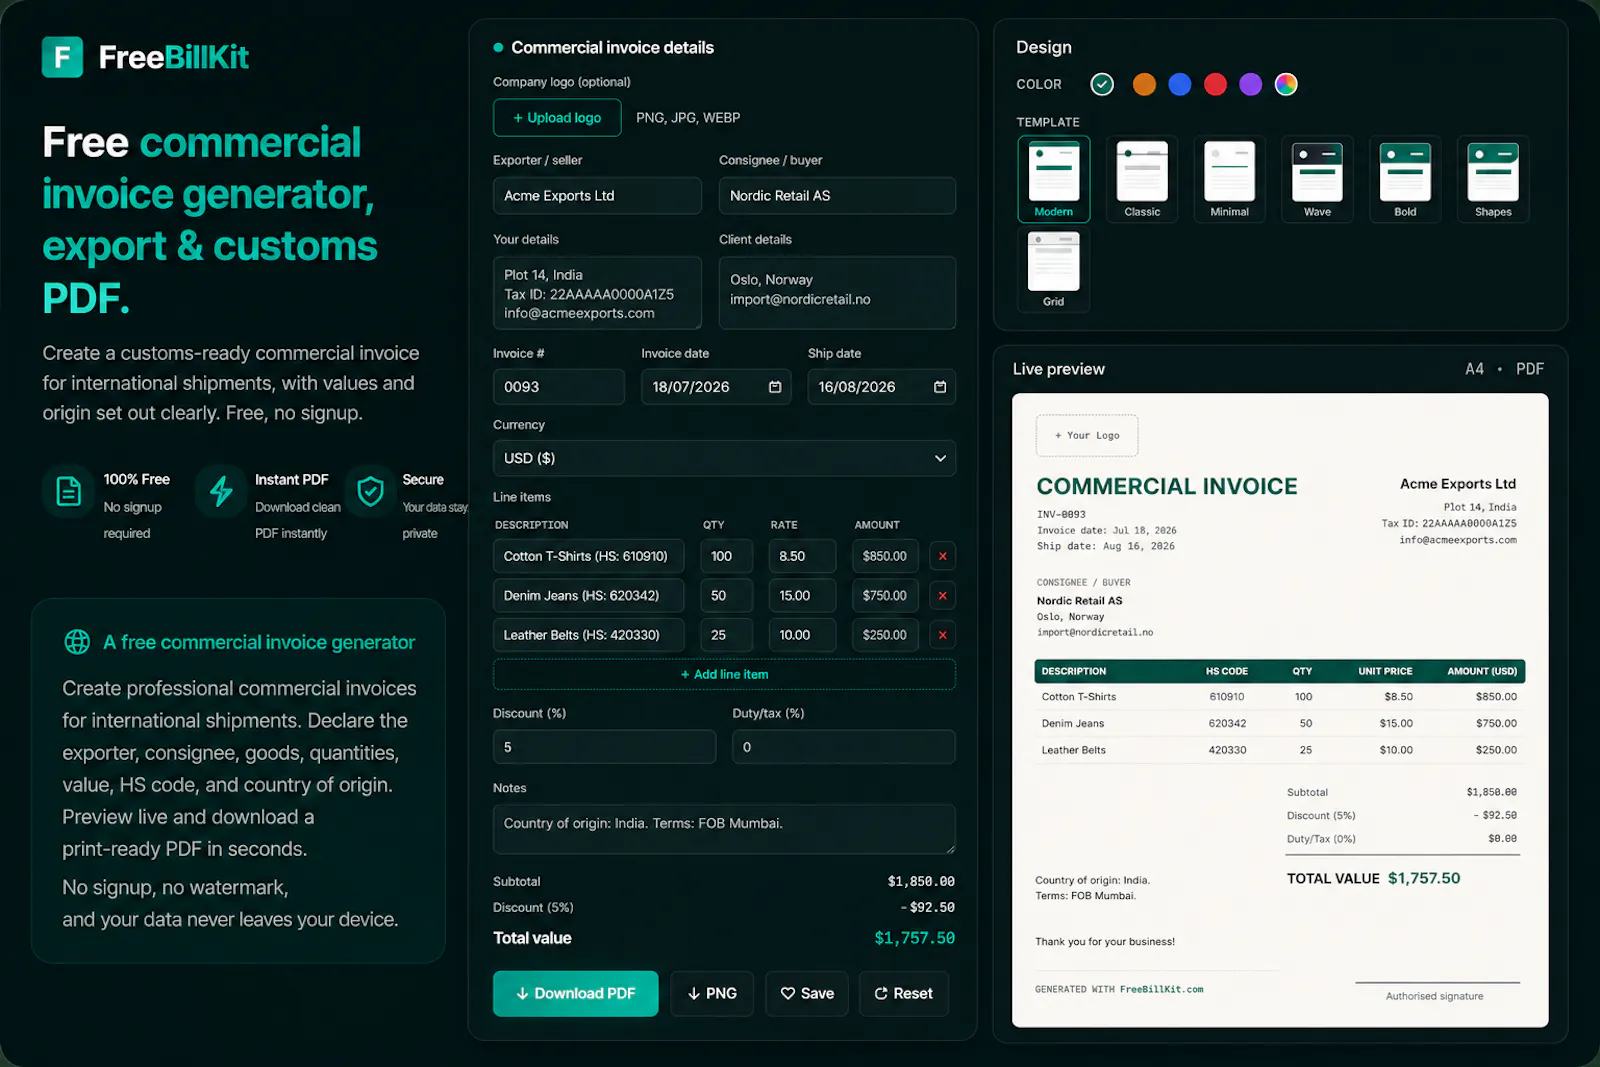
Task: Select the Shapes template thumbnail
Action: (1493, 179)
